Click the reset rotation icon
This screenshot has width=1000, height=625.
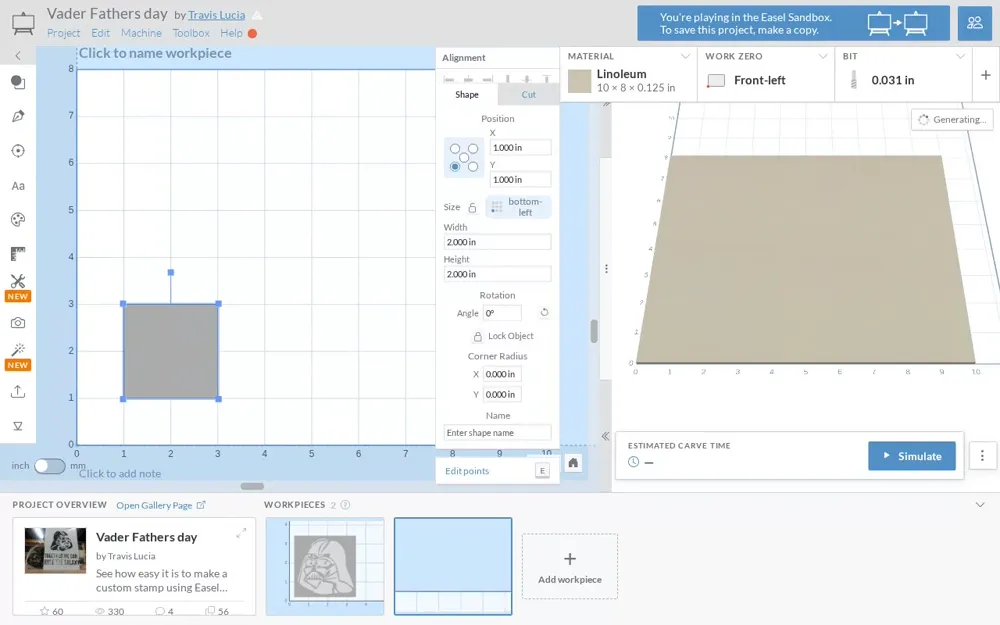pos(544,312)
